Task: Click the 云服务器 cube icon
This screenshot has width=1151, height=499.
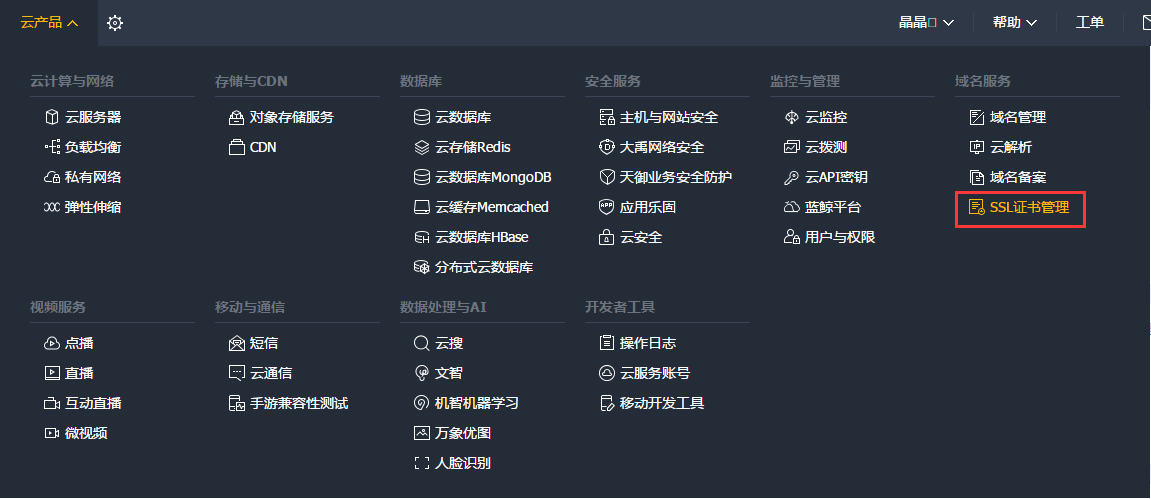Action: click(52, 117)
